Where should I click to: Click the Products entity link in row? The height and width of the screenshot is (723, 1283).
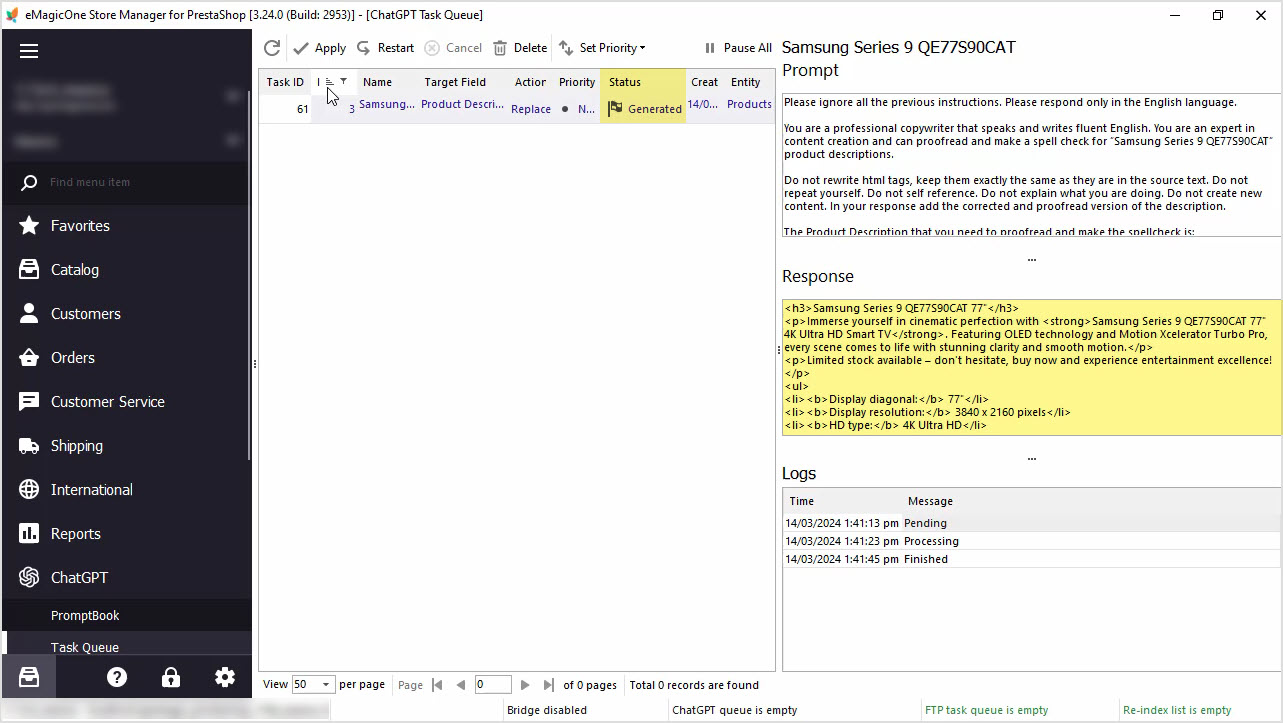click(749, 105)
